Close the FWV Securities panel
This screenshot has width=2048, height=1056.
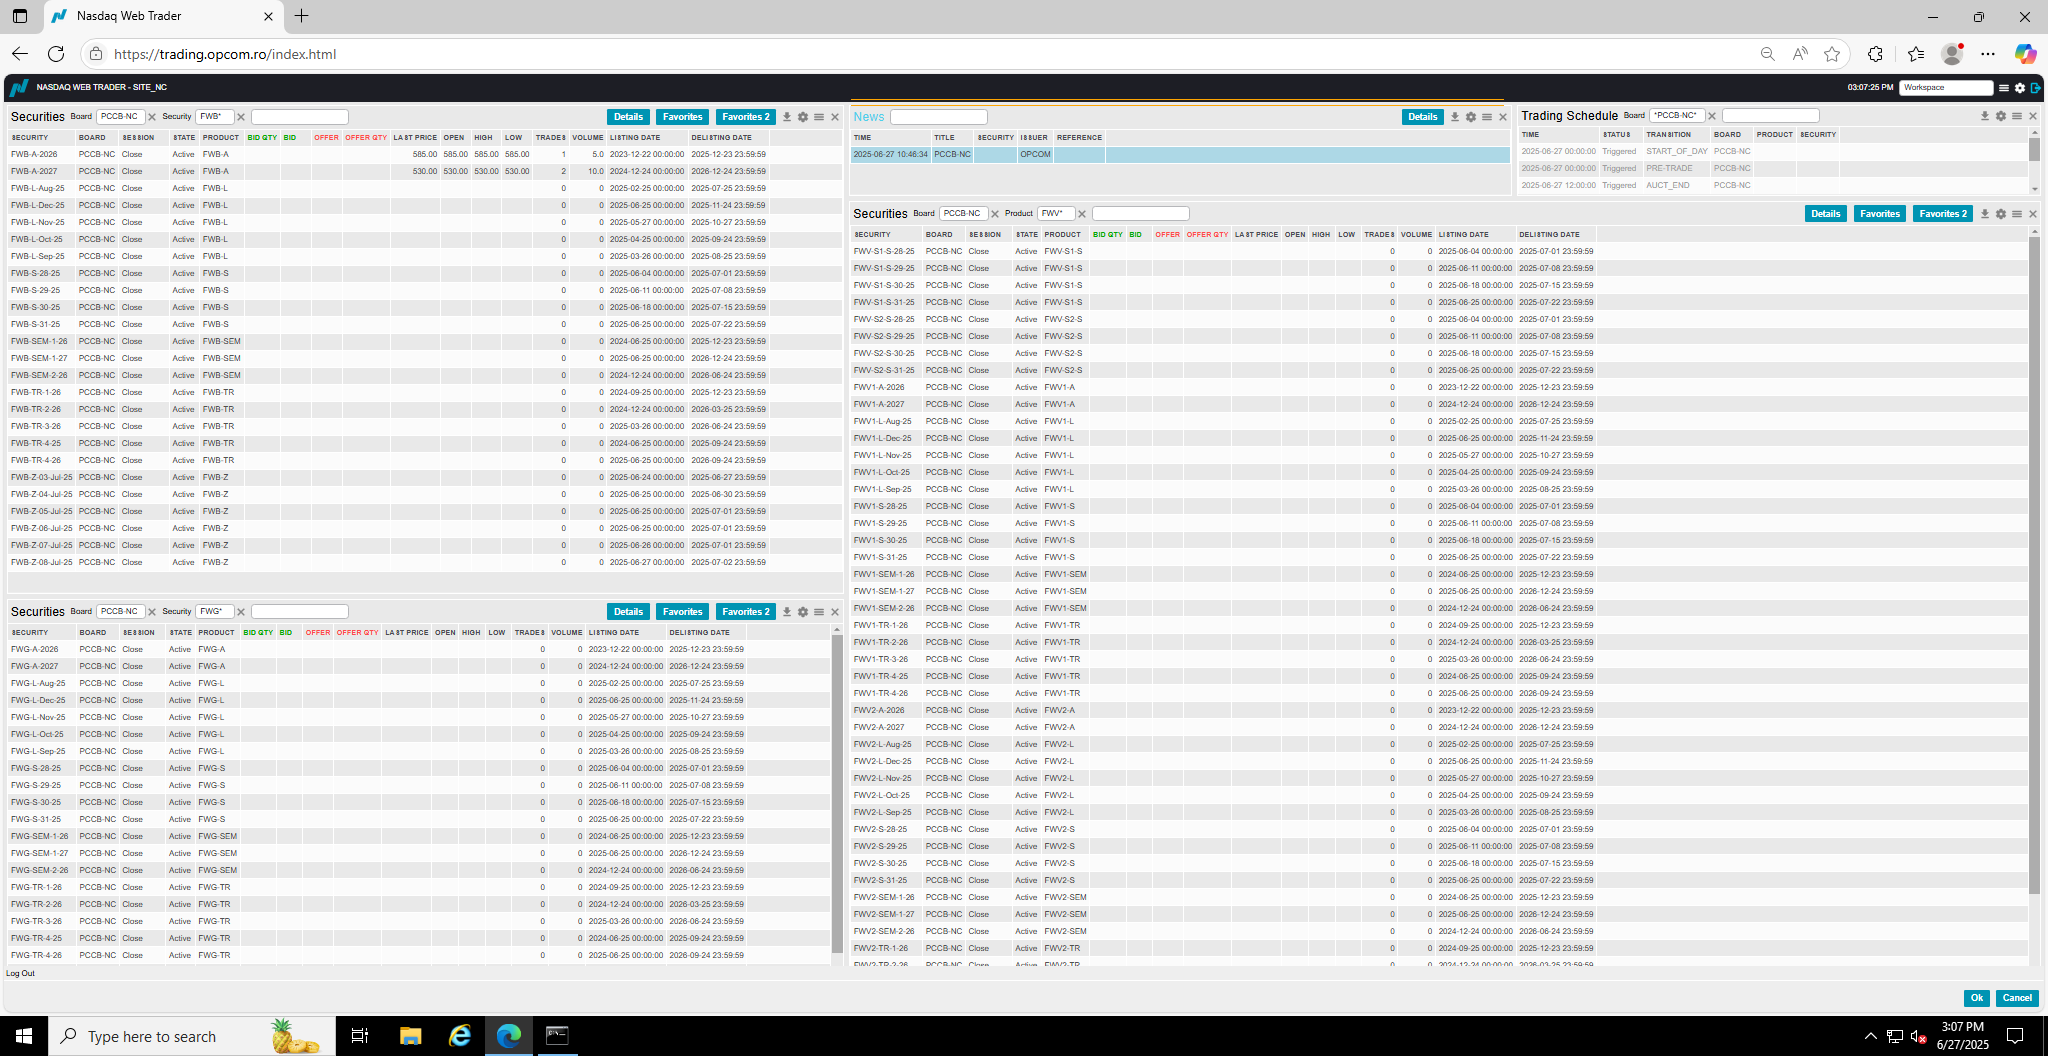click(x=2033, y=214)
